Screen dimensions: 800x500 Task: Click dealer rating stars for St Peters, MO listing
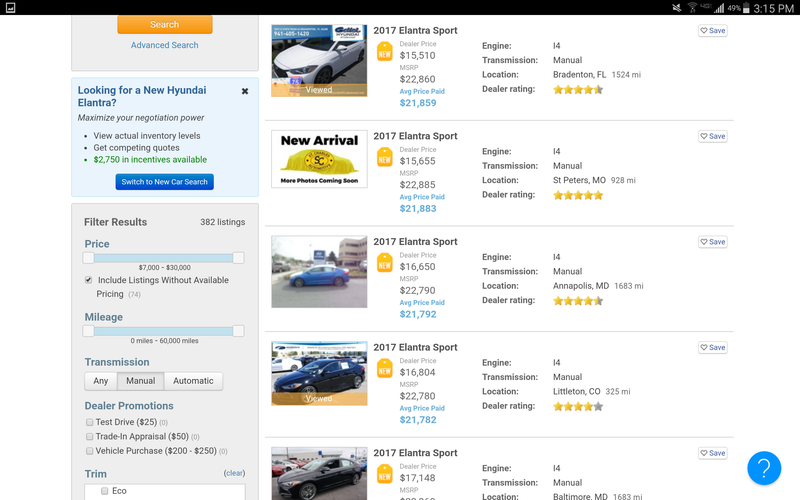point(578,195)
